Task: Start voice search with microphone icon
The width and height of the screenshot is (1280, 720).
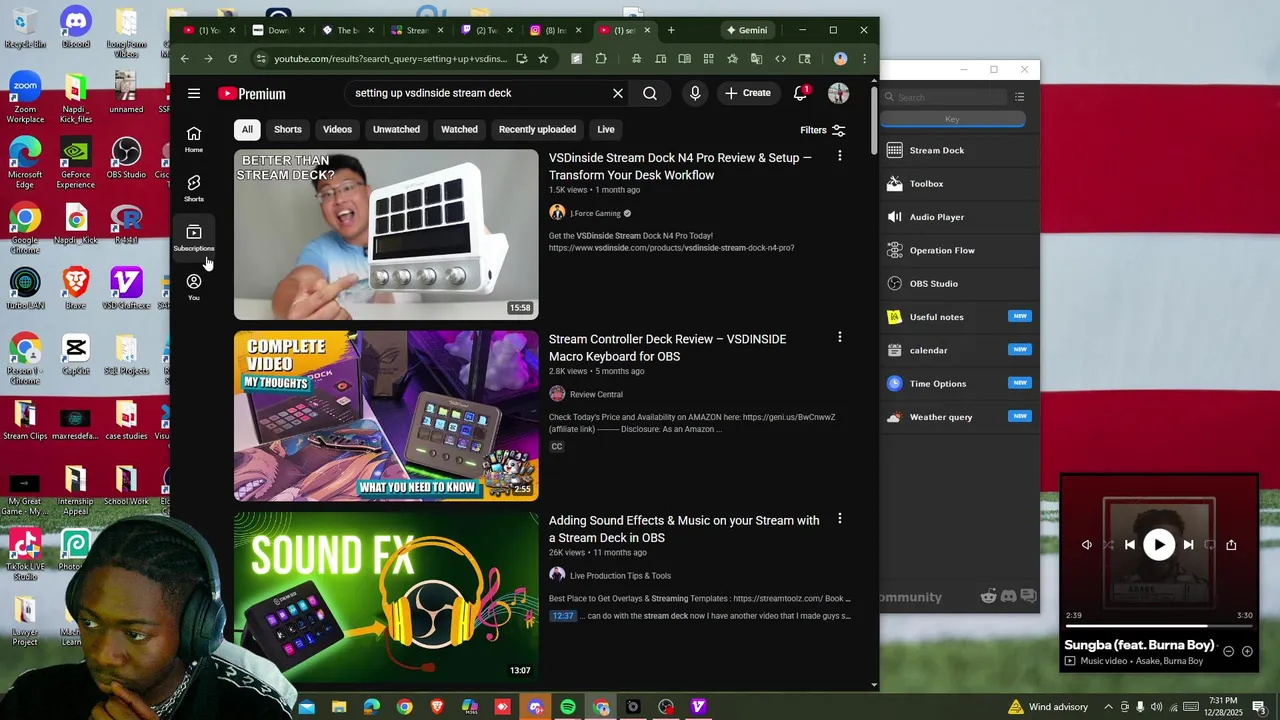Action: (x=695, y=93)
